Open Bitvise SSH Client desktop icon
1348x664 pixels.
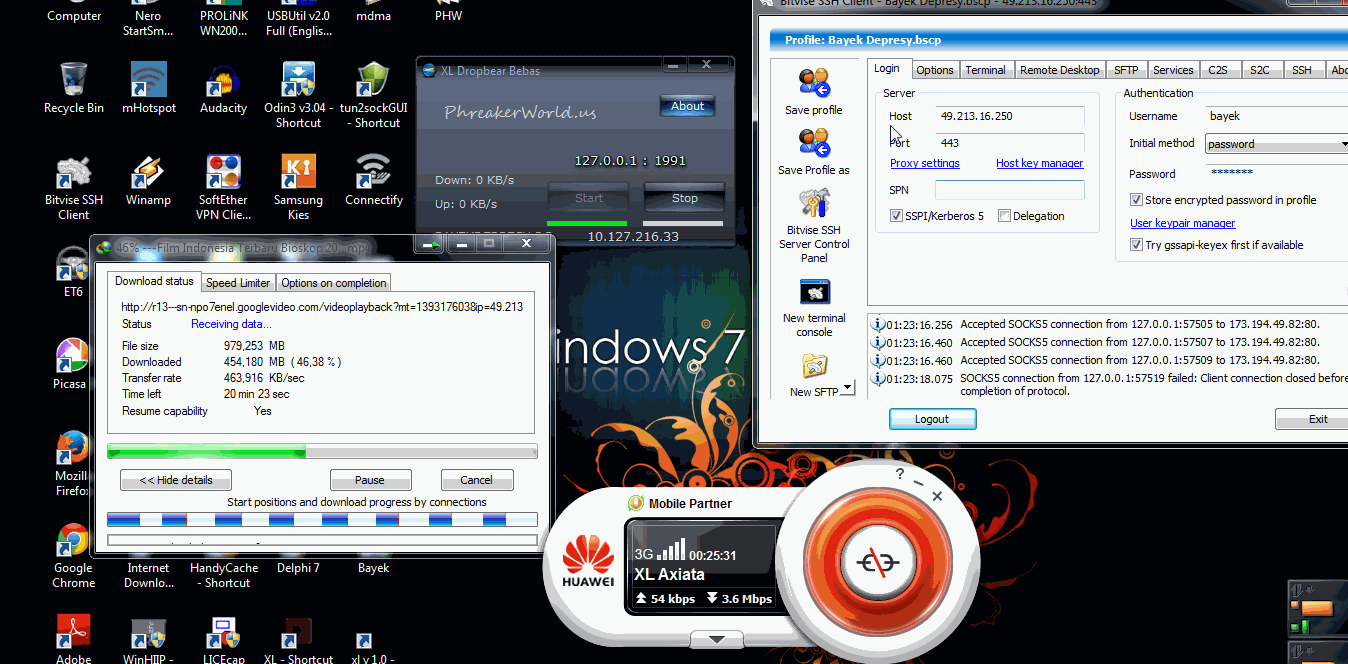click(x=73, y=187)
